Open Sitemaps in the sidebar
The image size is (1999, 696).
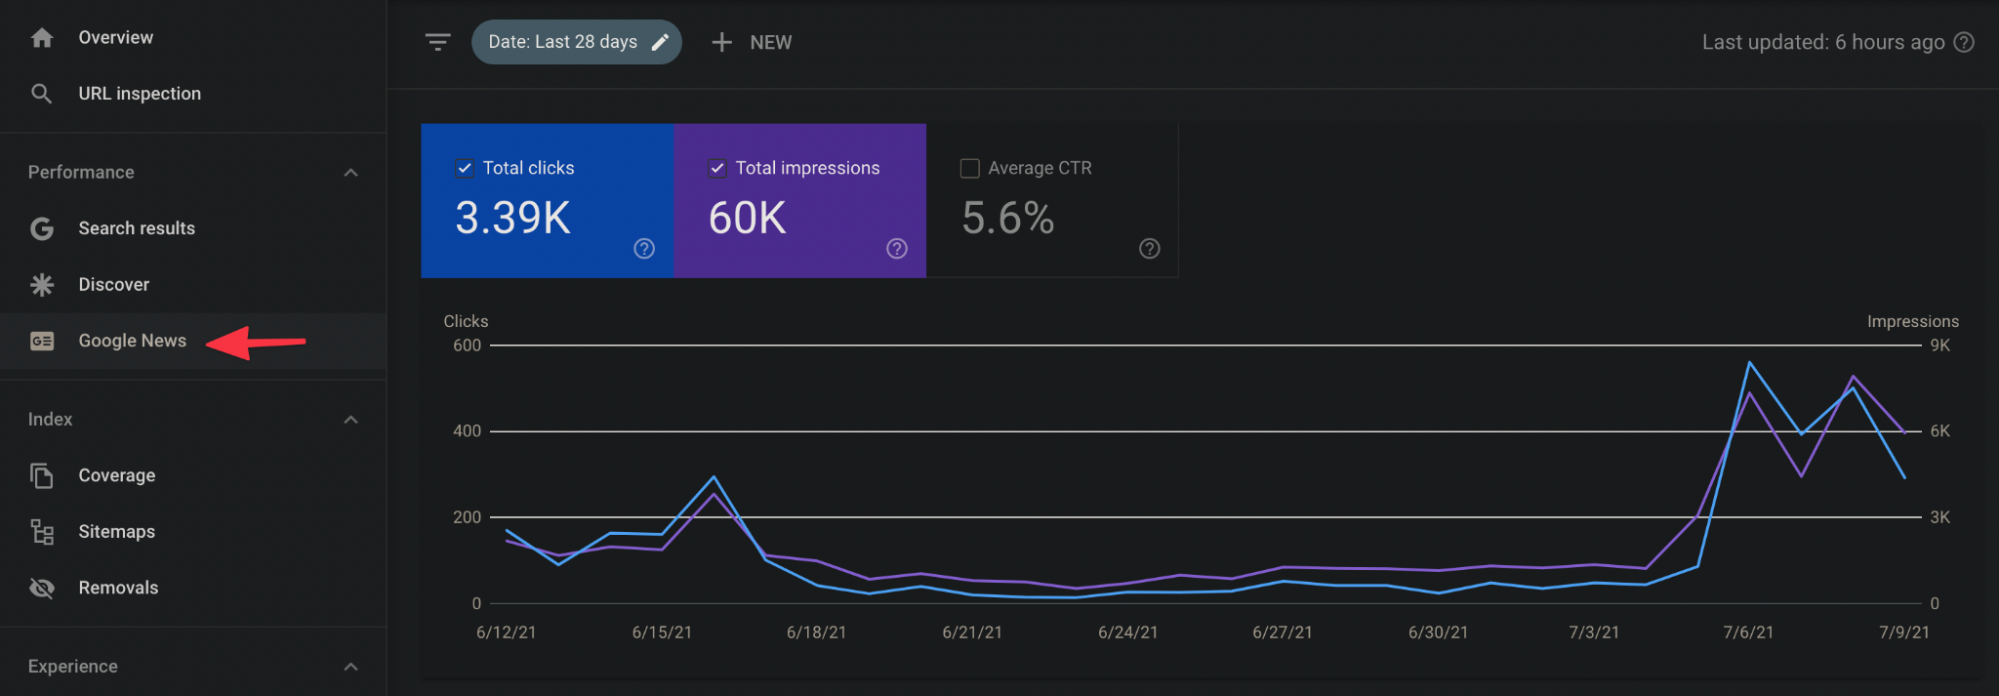(193, 532)
